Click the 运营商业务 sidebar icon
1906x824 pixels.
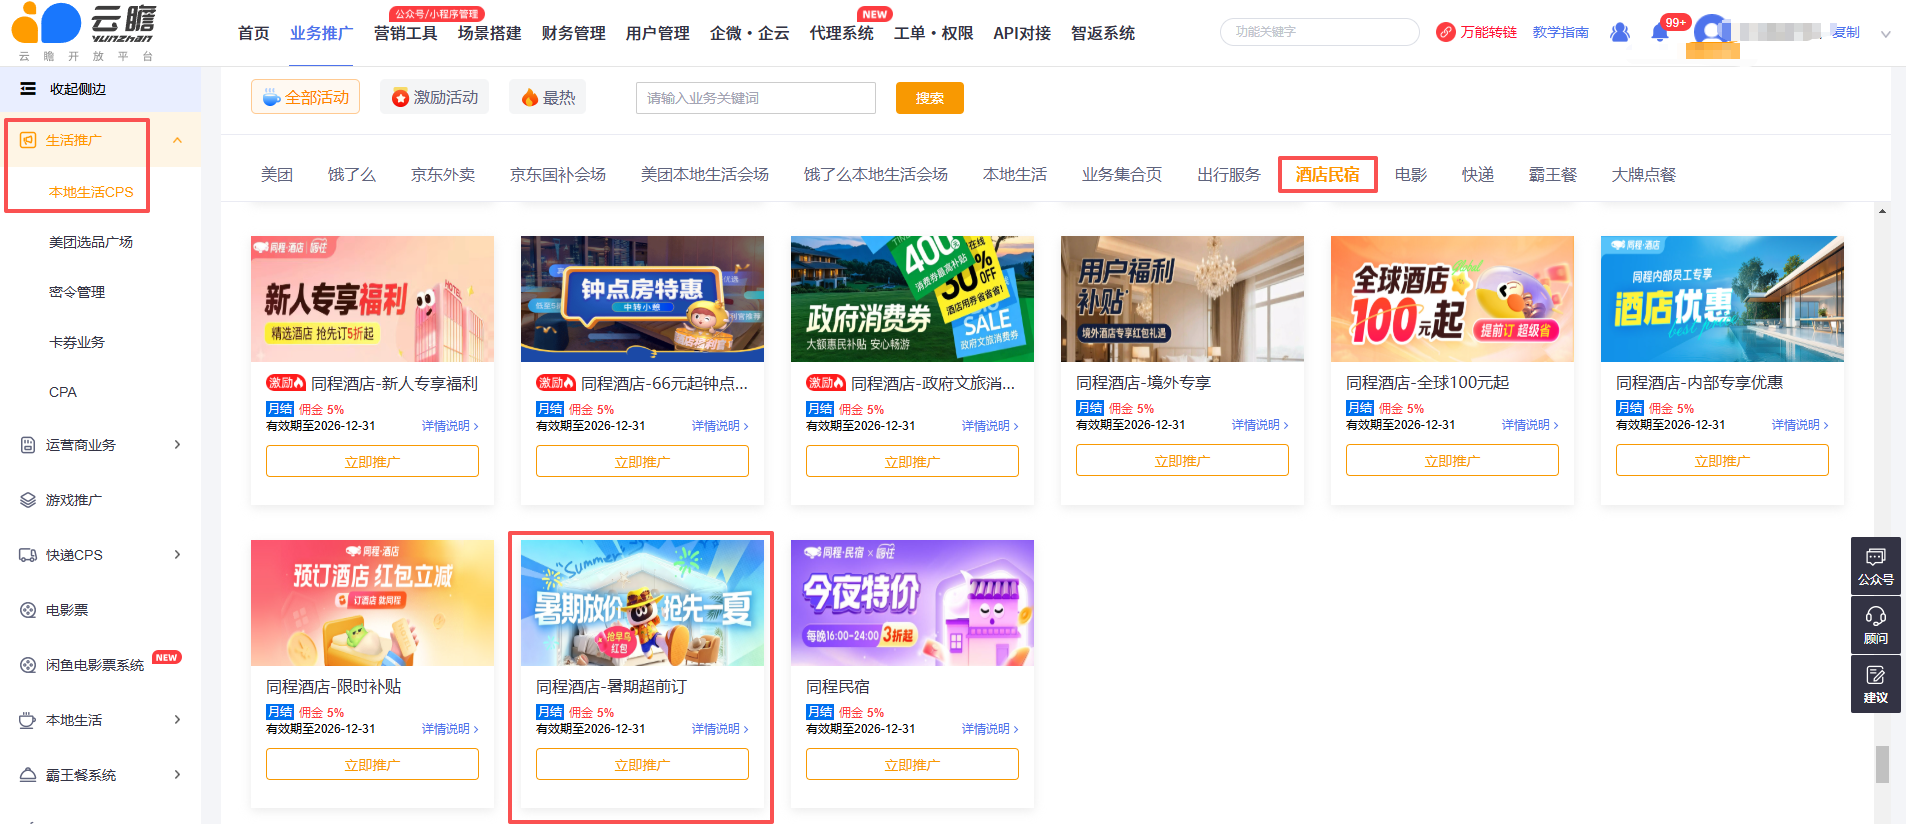click(28, 445)
